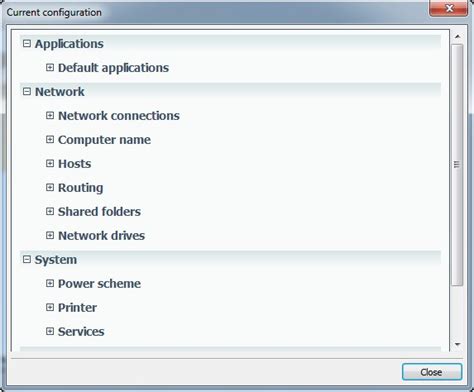Expand the Services node
Screen dimensions: 474x392
[50, 331]
